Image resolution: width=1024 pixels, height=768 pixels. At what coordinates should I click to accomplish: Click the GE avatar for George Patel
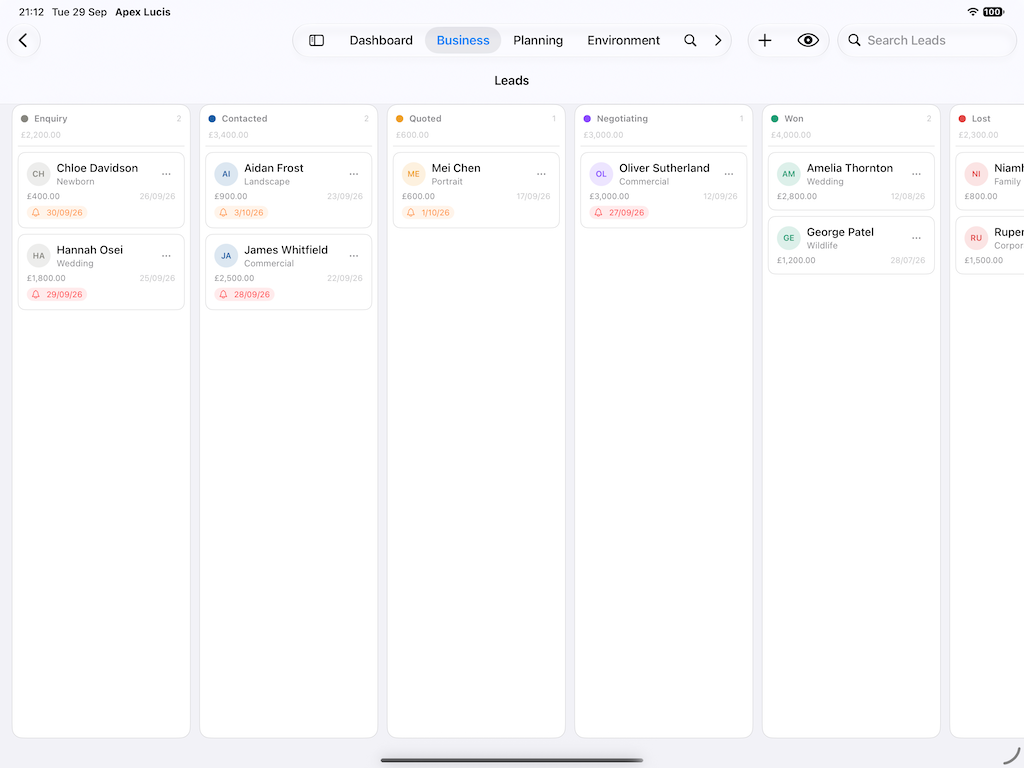point(788,238)
